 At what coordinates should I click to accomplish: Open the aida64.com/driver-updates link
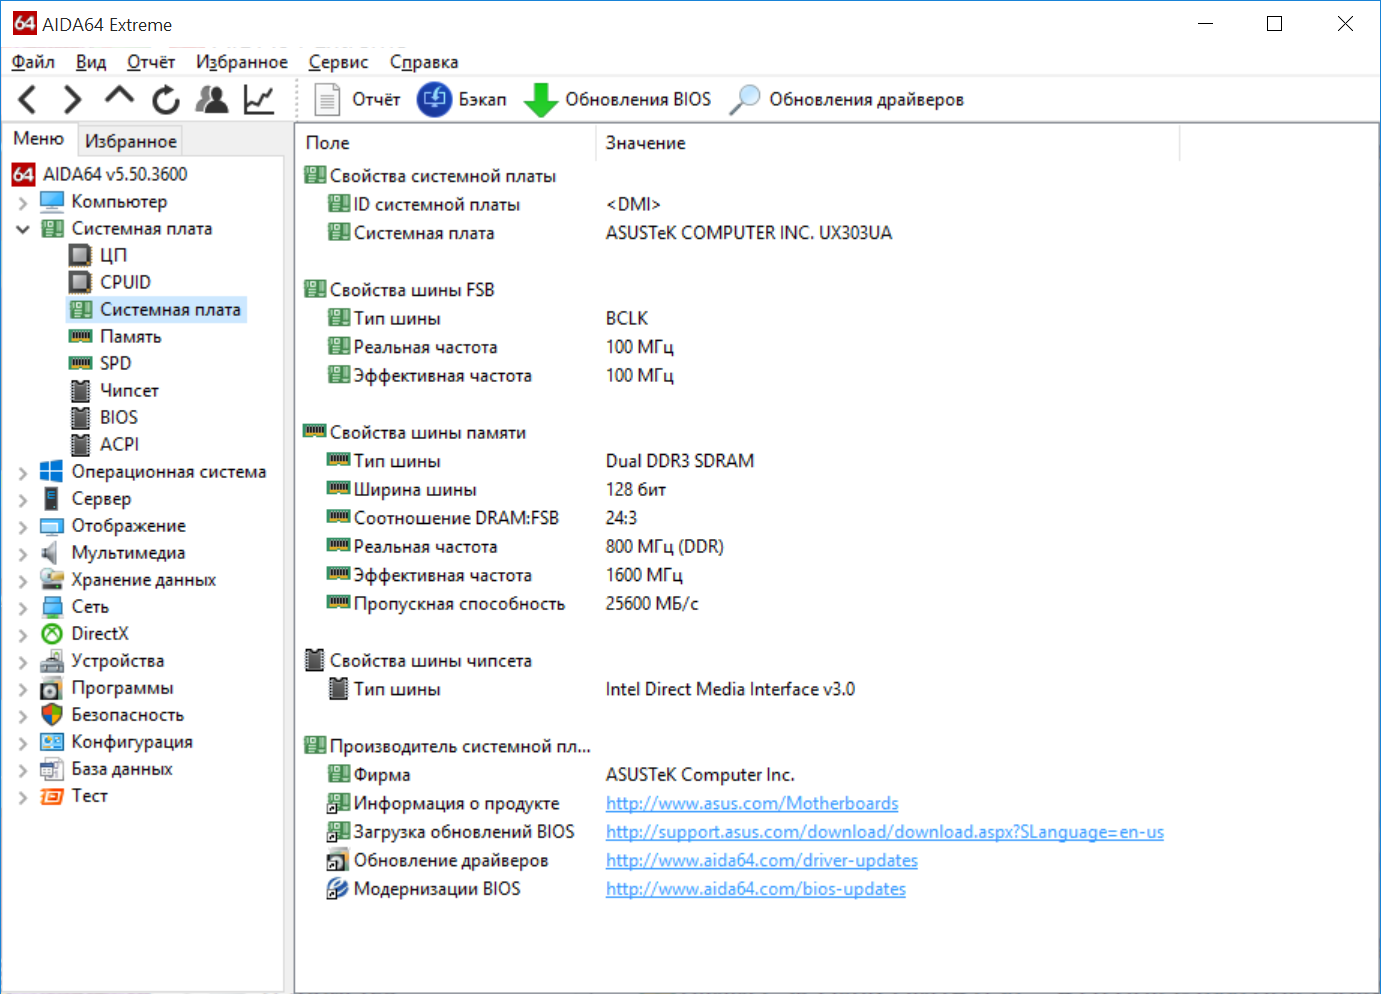coord(762,860)
